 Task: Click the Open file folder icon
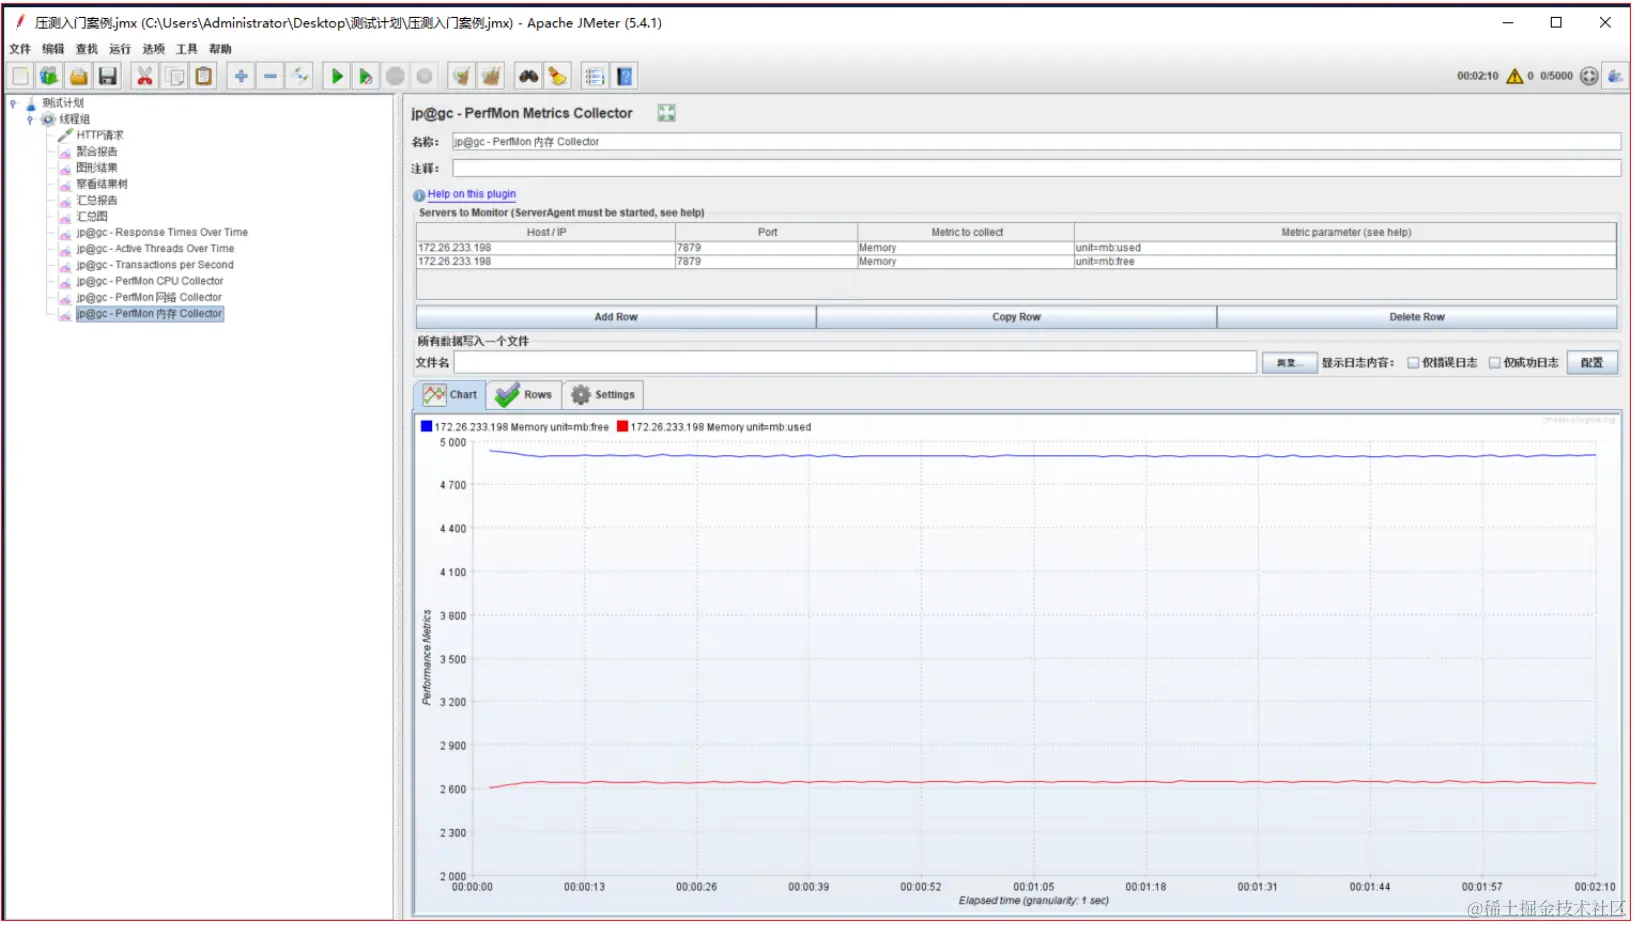(x=78, y=76)
